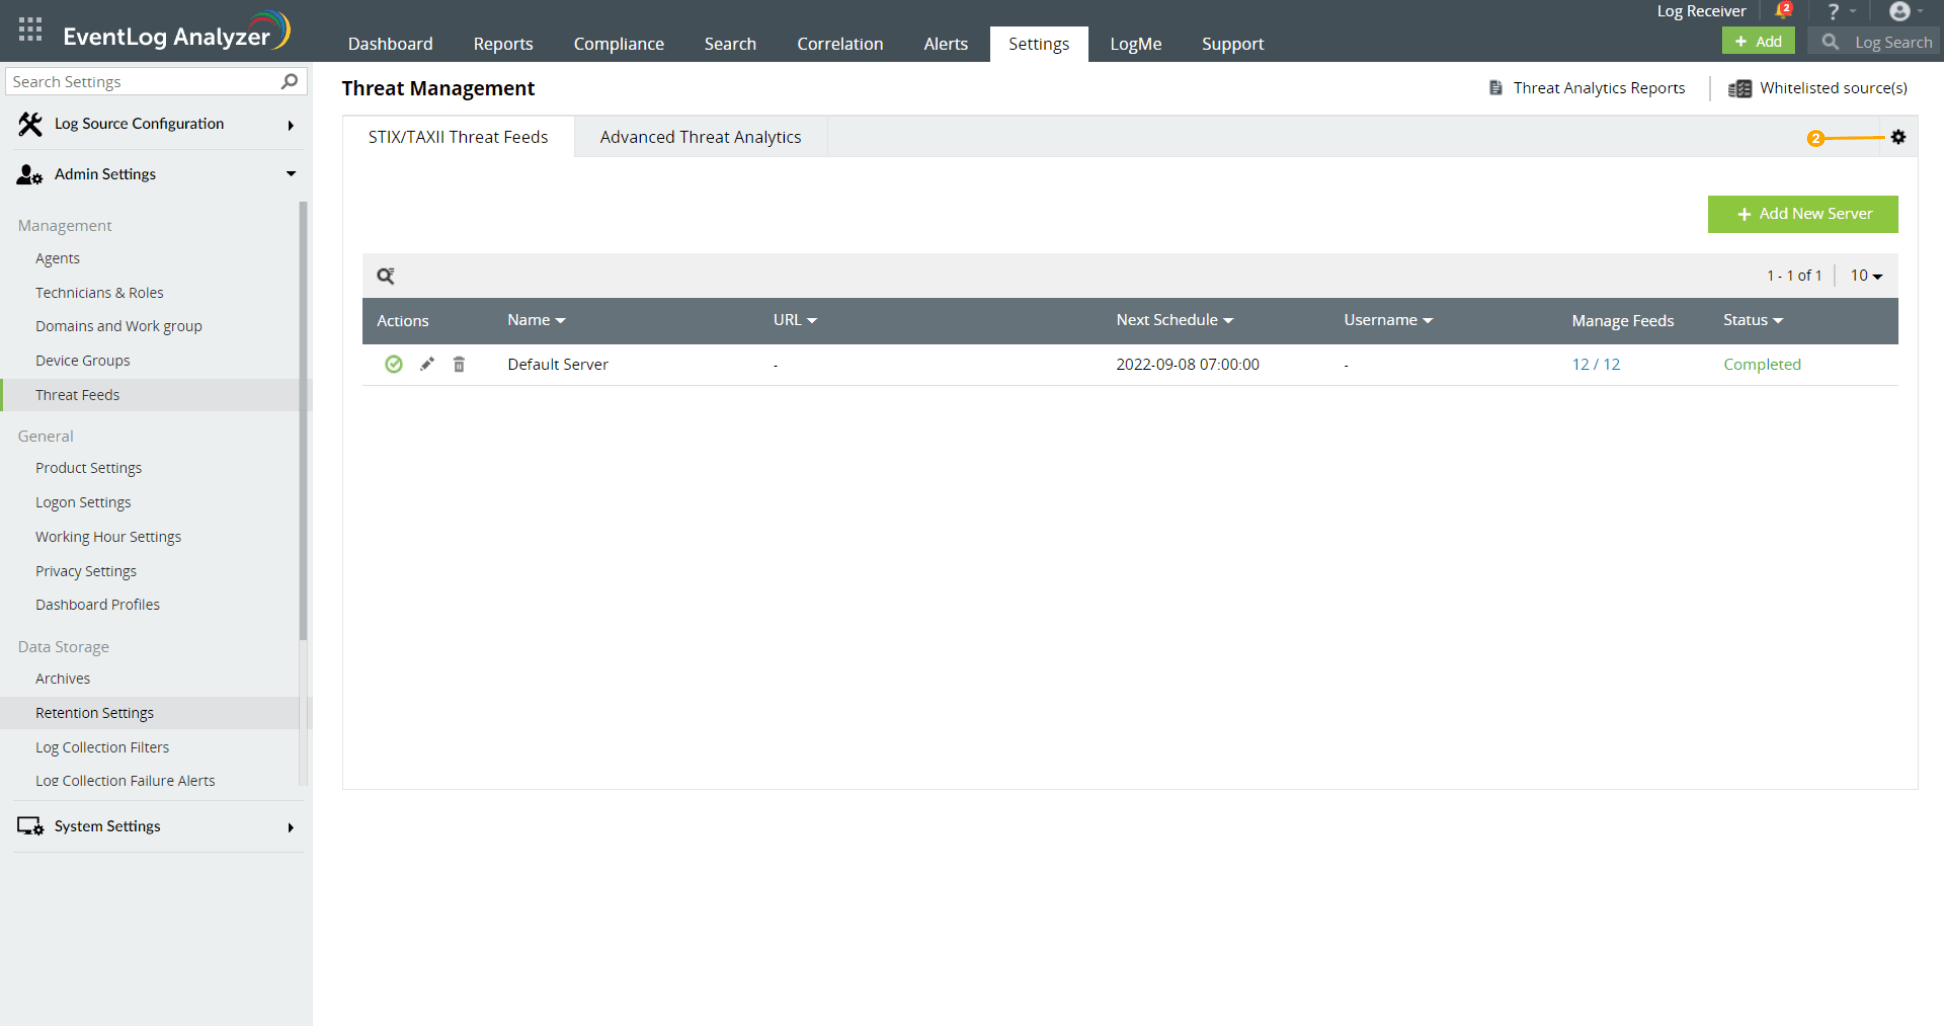This screenshot has width=1944, height=1026.
Task: Click the notifications bell icon
Action: (x=1782, y=10)
